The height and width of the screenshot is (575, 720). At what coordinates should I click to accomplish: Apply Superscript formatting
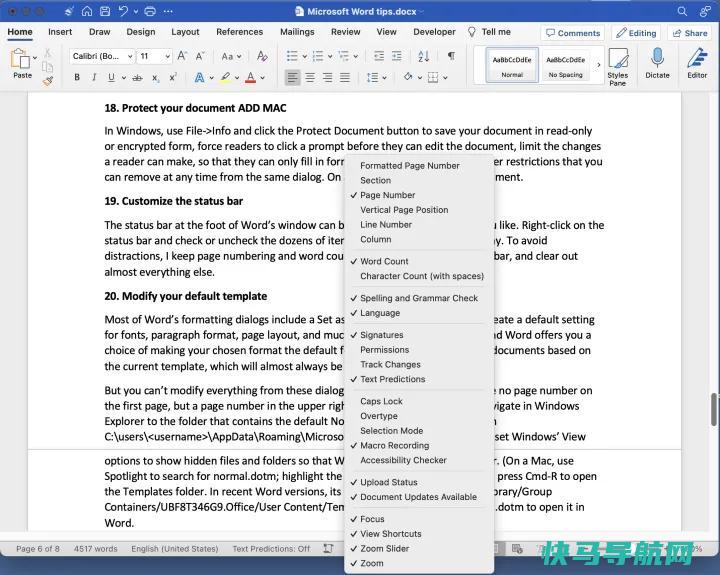[173, 78]
